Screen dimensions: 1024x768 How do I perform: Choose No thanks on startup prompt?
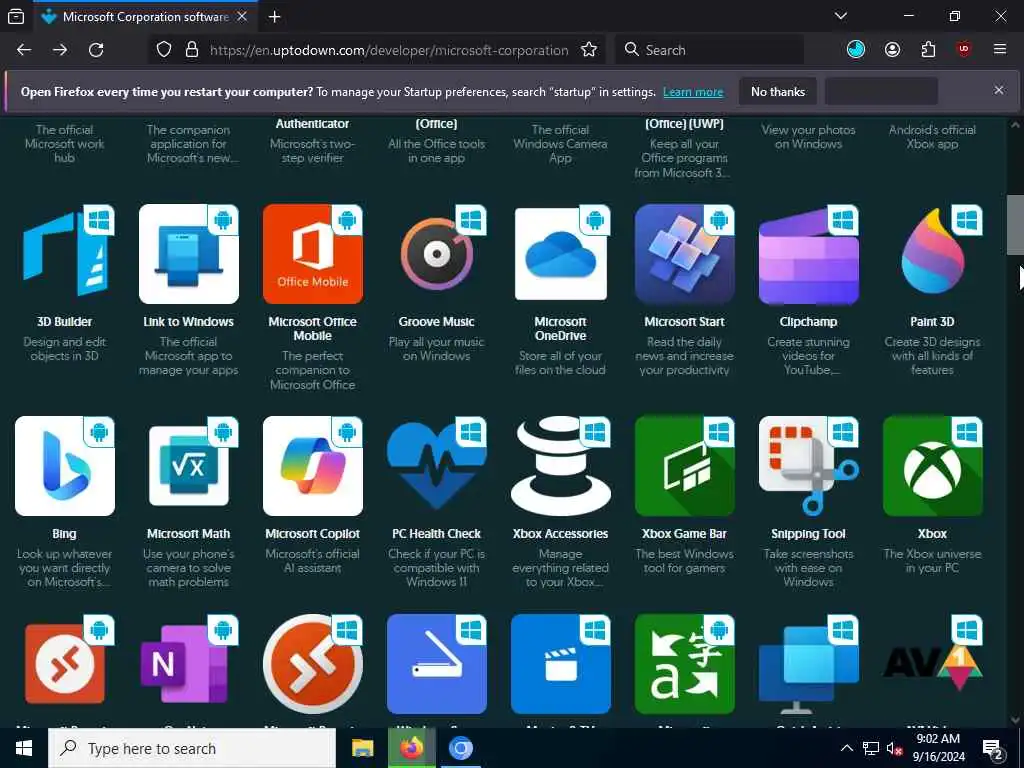(x=778, y=91)
